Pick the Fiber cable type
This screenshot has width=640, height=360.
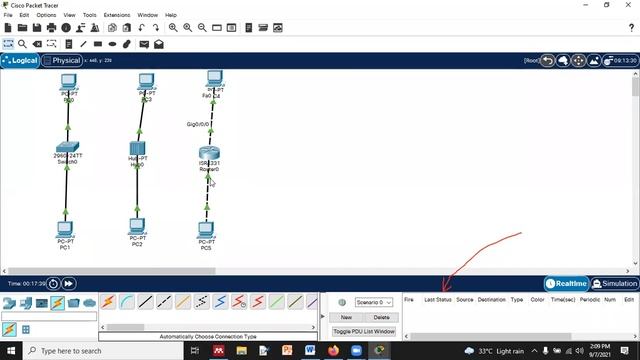183,302
